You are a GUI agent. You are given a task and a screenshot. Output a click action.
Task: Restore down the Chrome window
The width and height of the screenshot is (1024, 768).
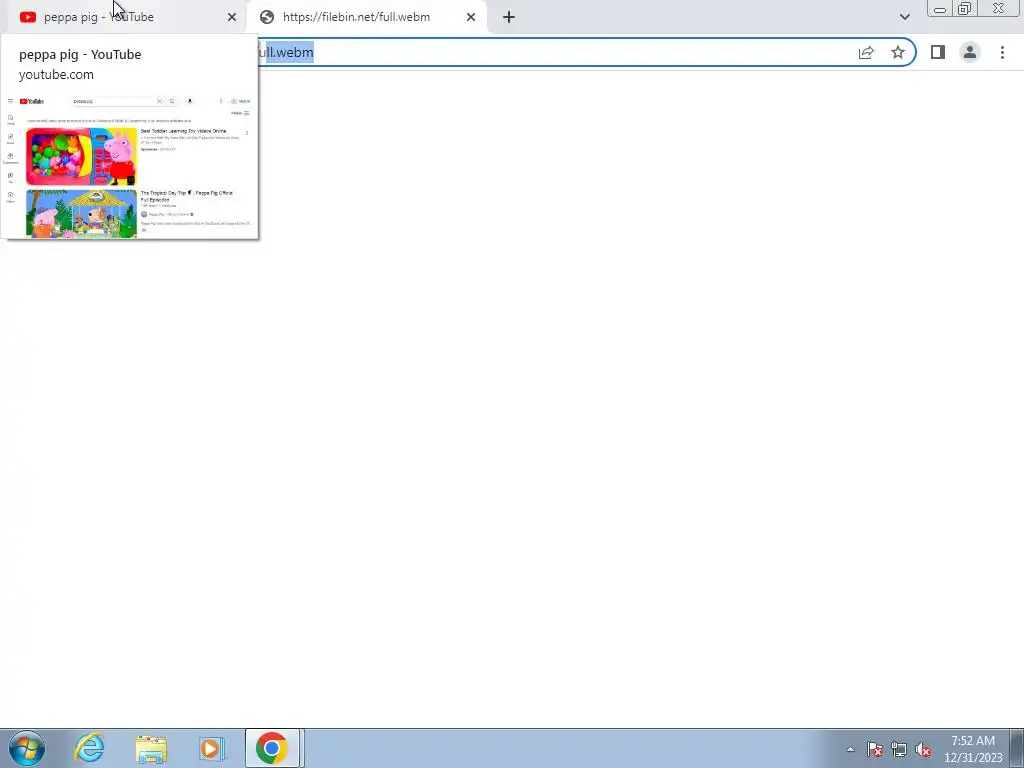pos(965,8)
